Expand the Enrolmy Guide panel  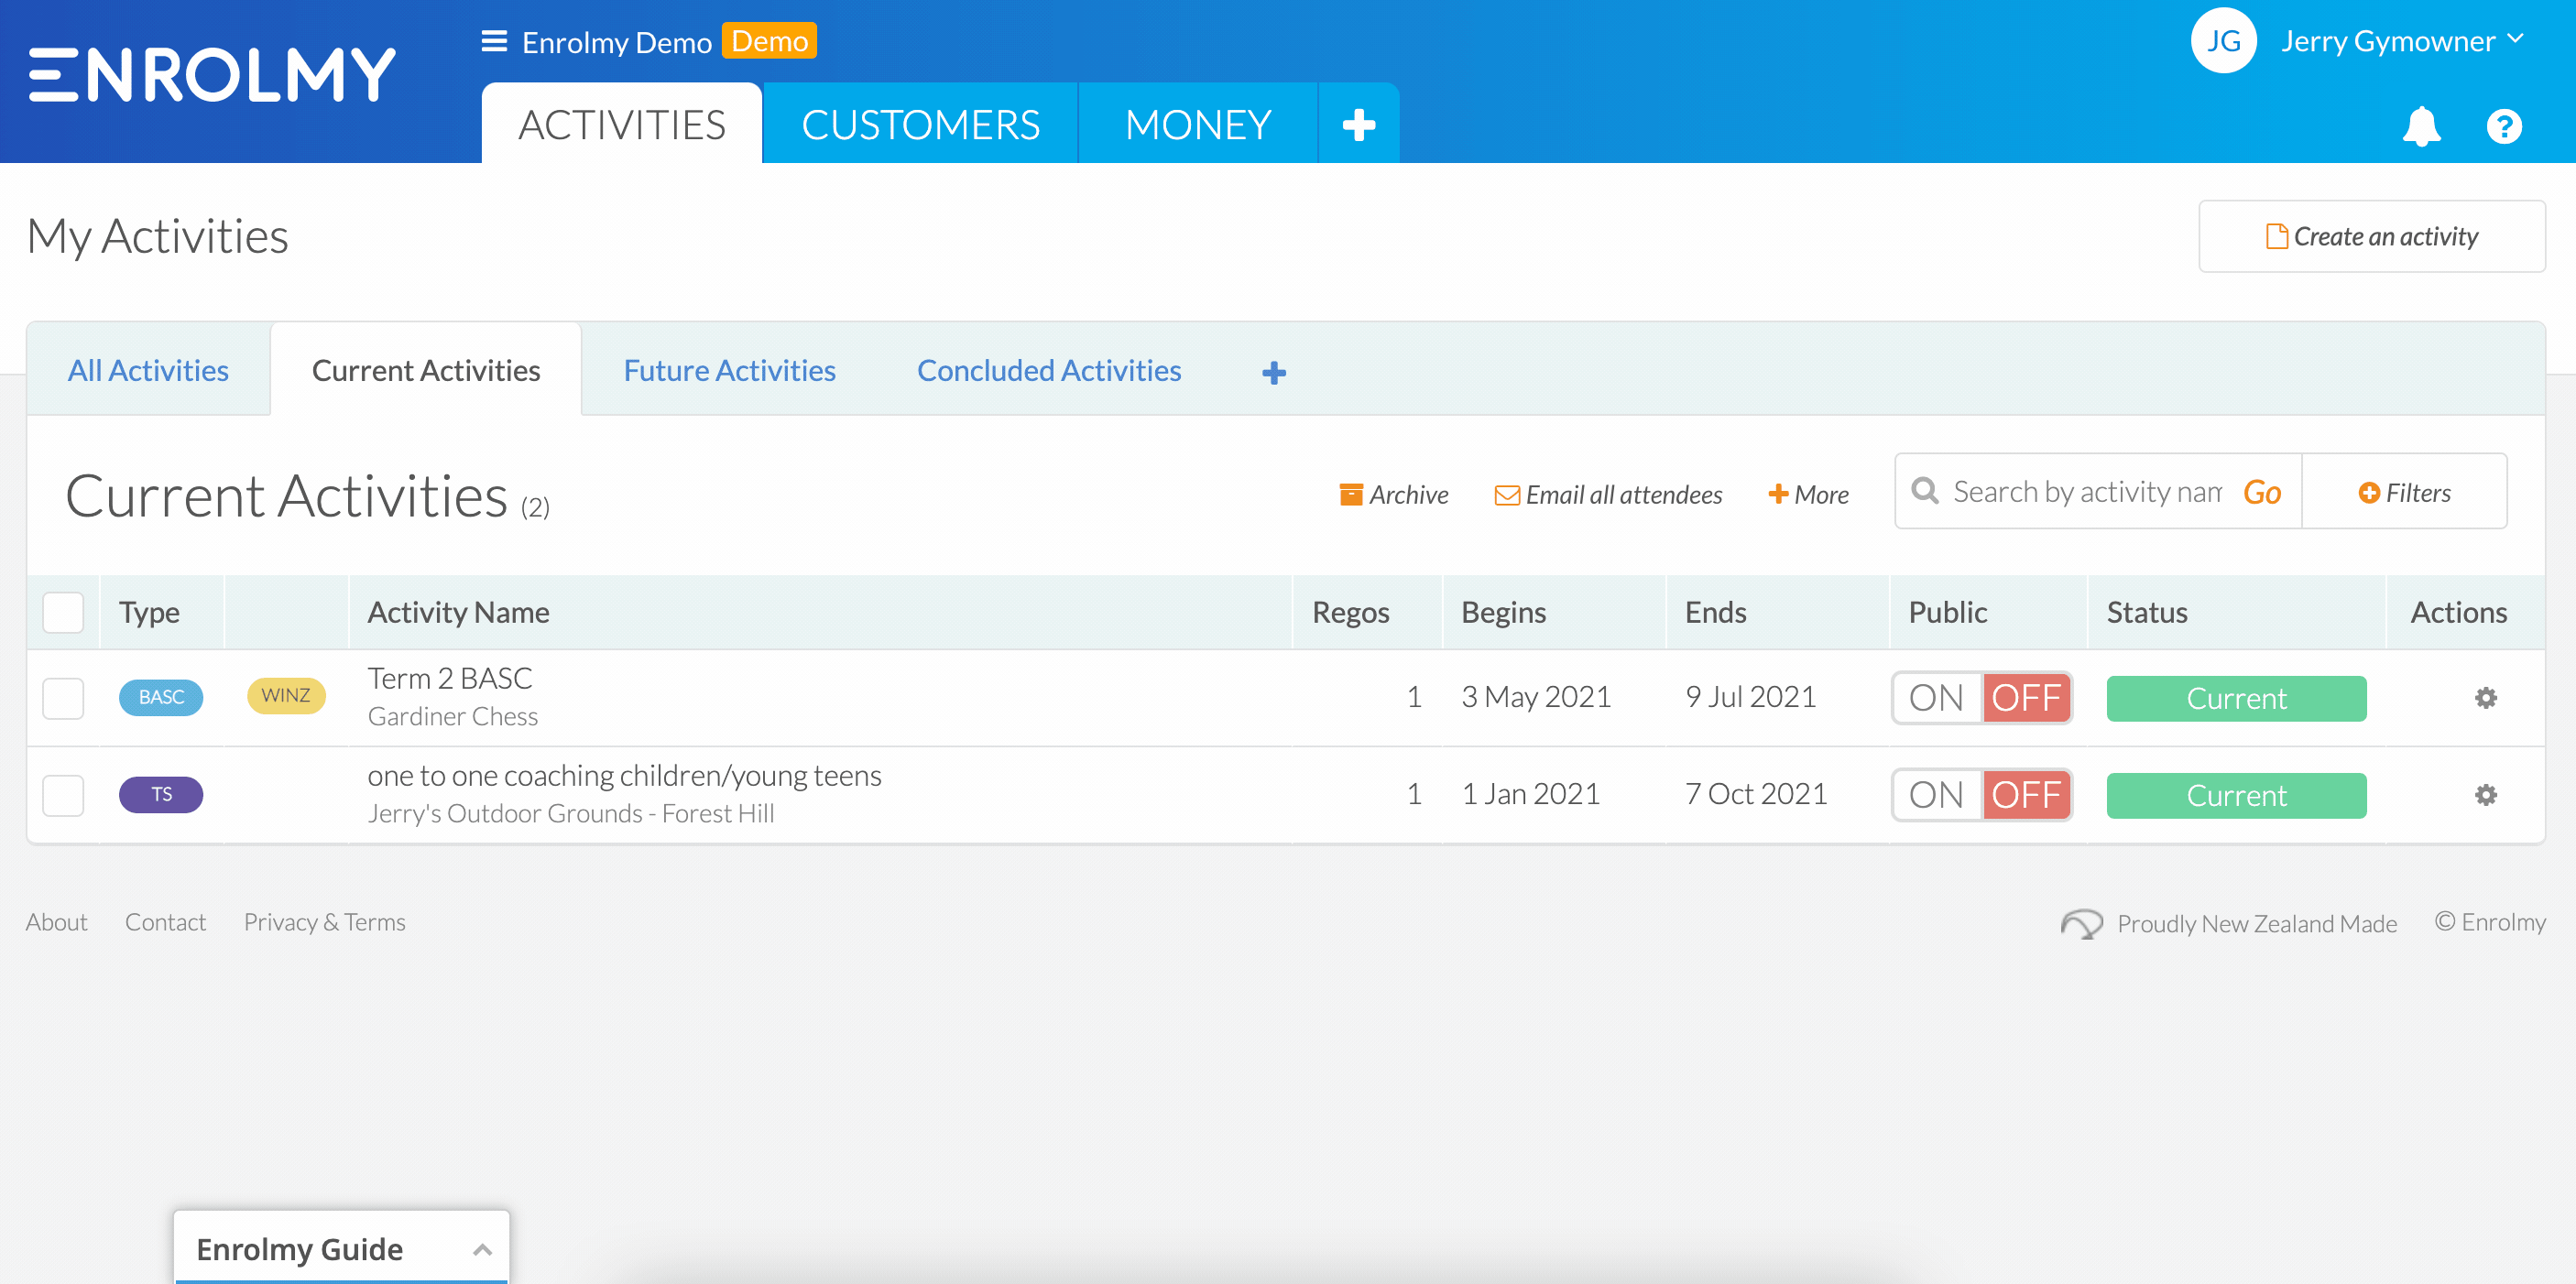(x=342, y=1248)
